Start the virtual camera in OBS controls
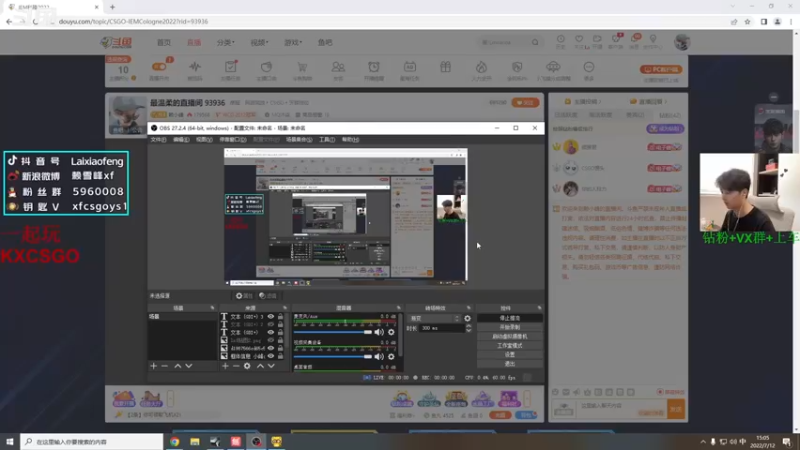Viewport: 800px width, 450px height. click(x=510, y=336)
